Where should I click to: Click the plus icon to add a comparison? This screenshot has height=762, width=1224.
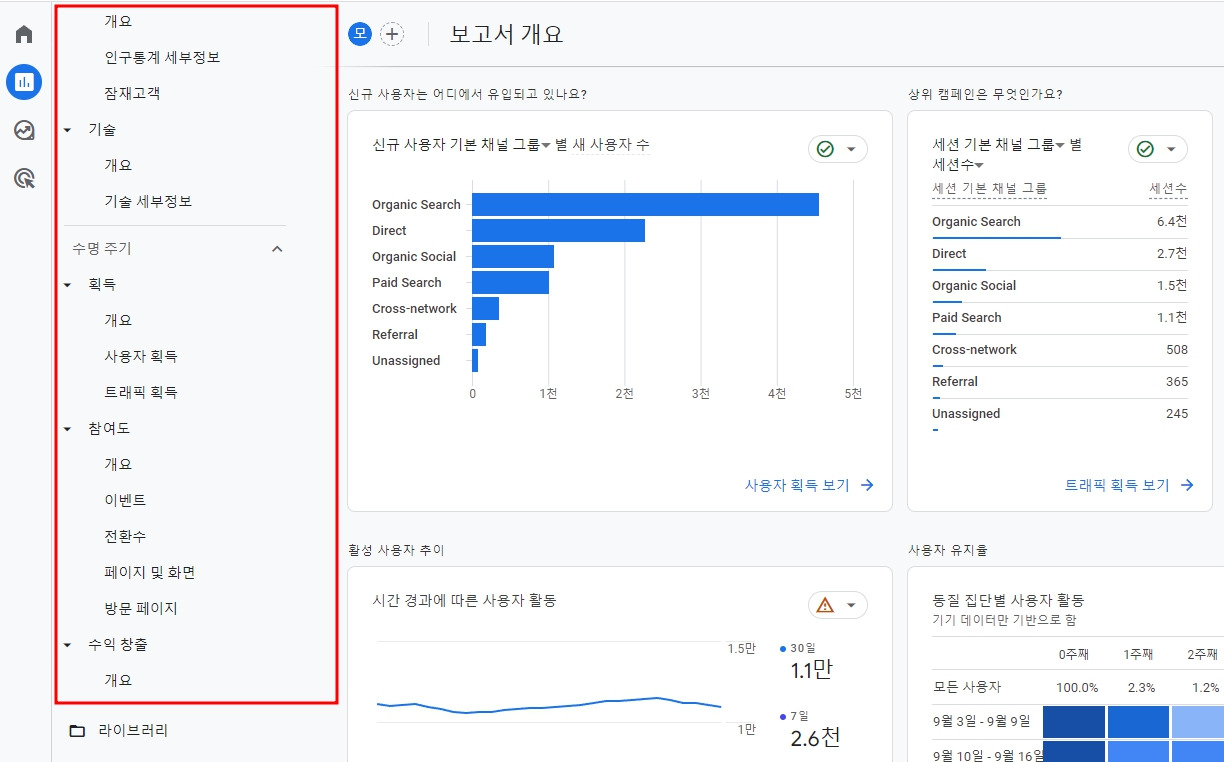tap(392, 33)
